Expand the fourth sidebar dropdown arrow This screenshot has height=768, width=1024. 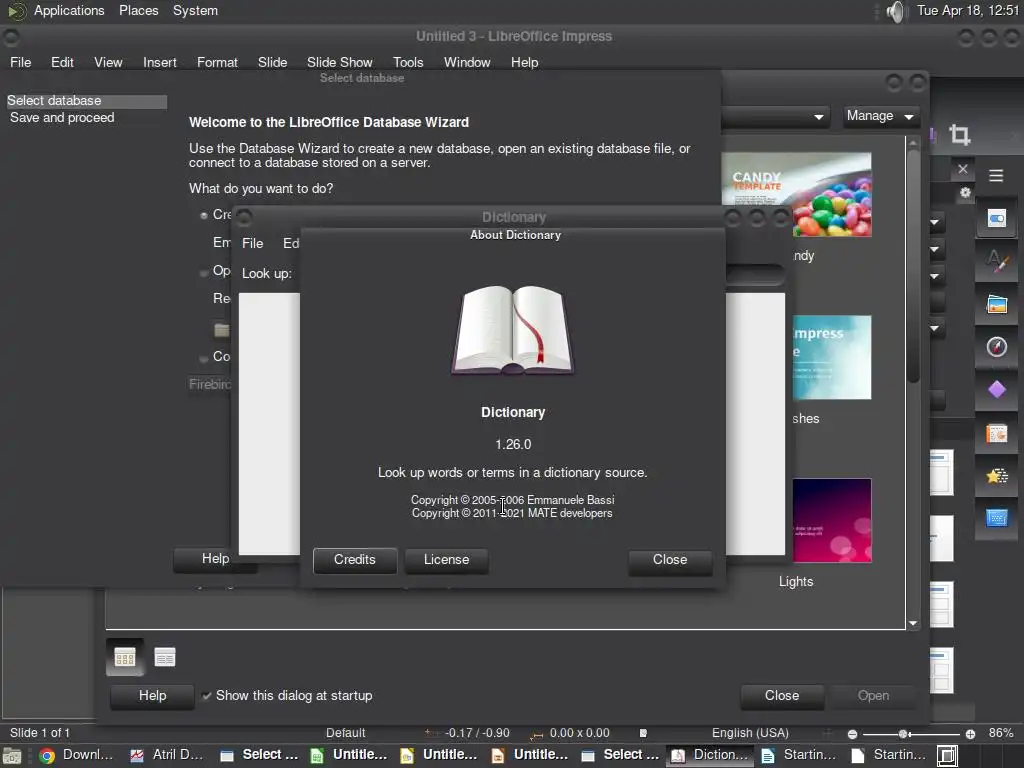(x=935, y=328)
